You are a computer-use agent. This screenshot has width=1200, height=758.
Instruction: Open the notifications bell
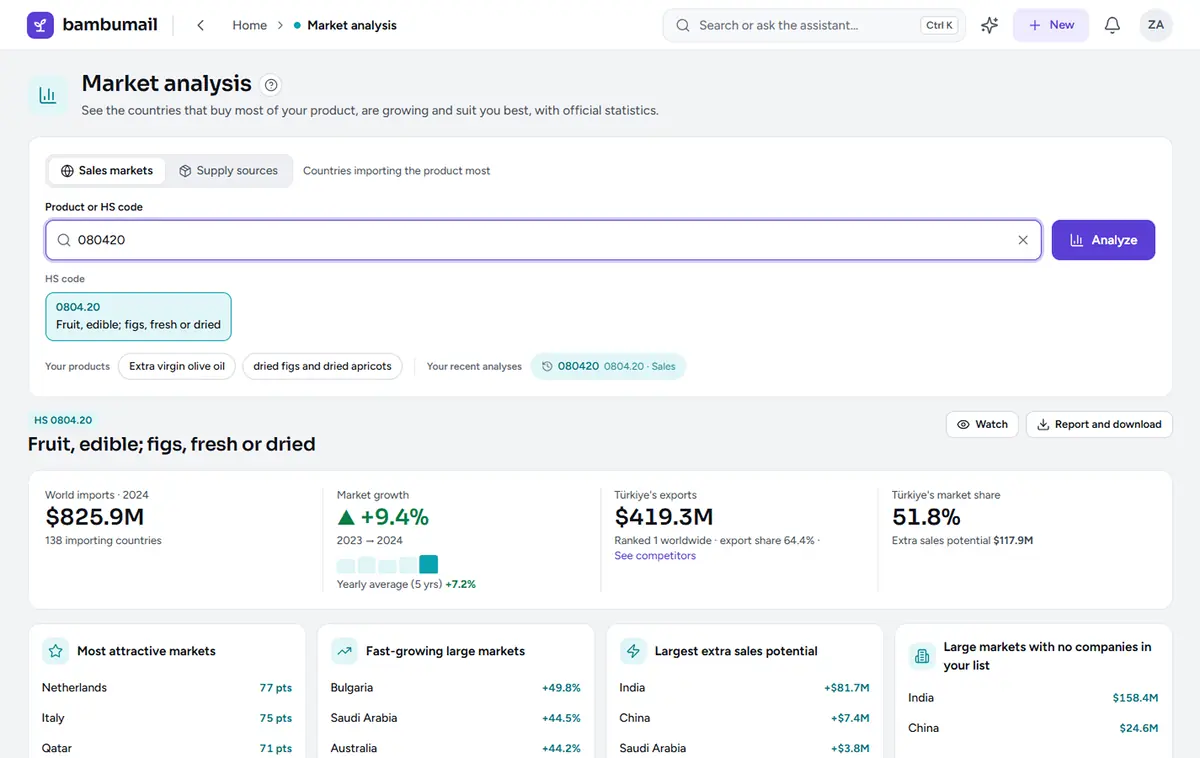(x=1112, y=25)
